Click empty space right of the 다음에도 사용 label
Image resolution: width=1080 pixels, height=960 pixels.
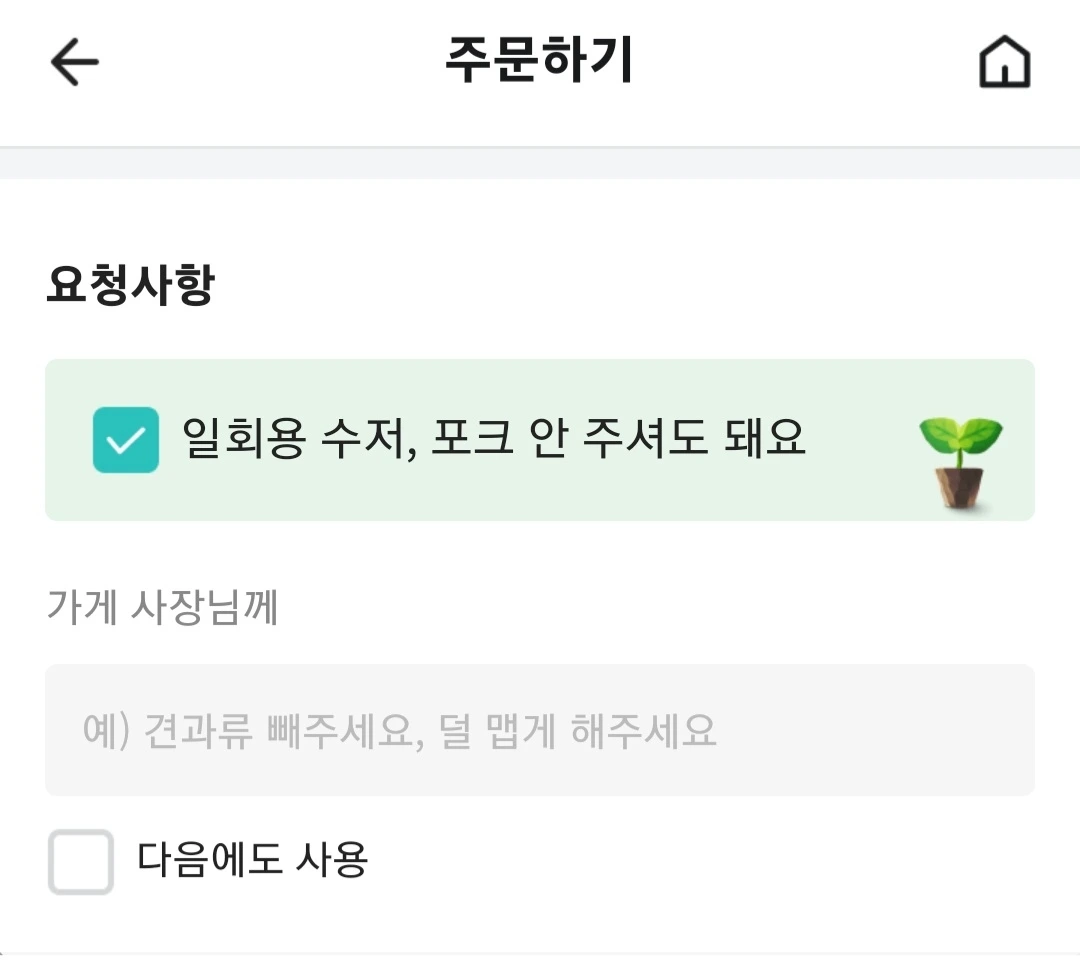703,861
